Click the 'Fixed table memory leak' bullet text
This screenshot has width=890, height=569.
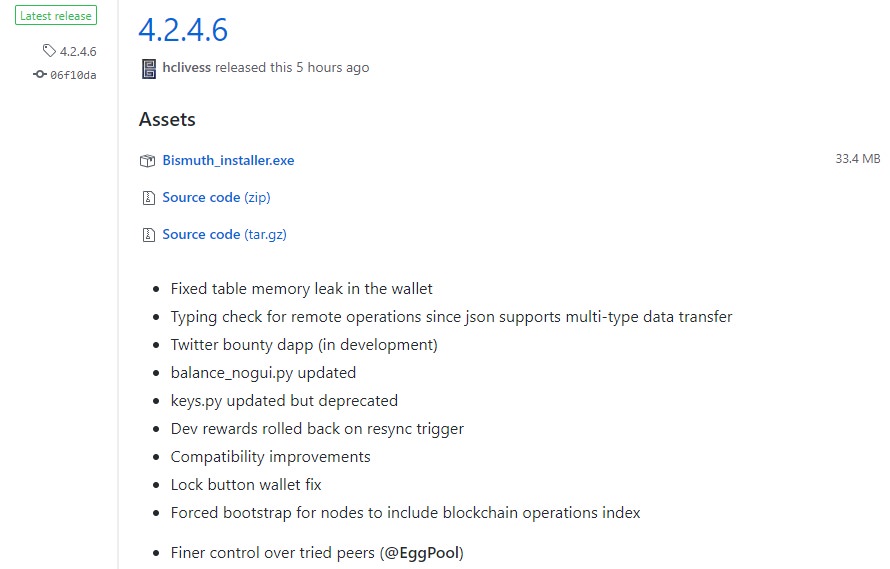[301, 288]
